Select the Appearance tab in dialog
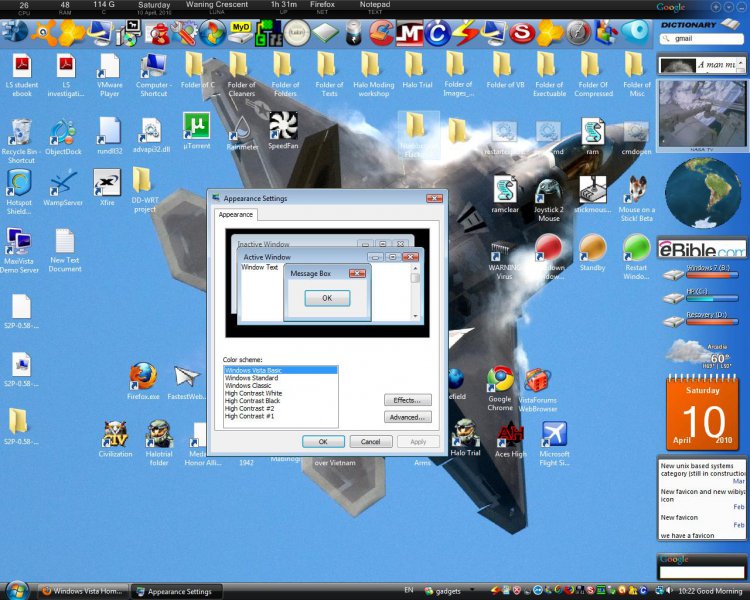The image size is (750, 600). tap(236, 214)
